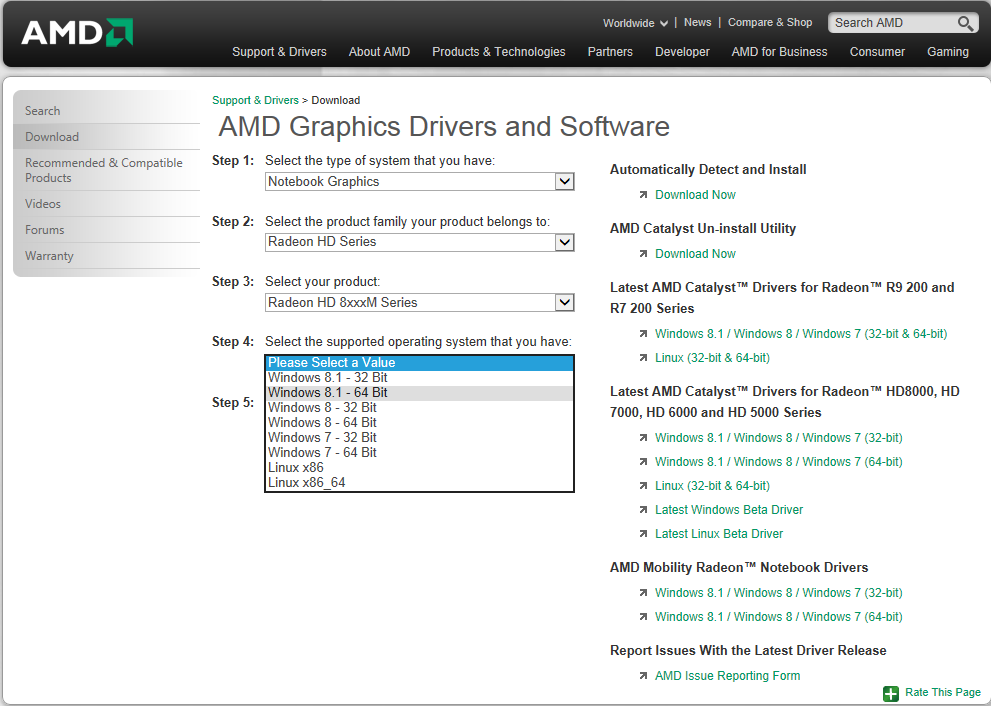This screenshot has height=706, width=991.
Task: Click the AMD logo
Action: [77, 33]
